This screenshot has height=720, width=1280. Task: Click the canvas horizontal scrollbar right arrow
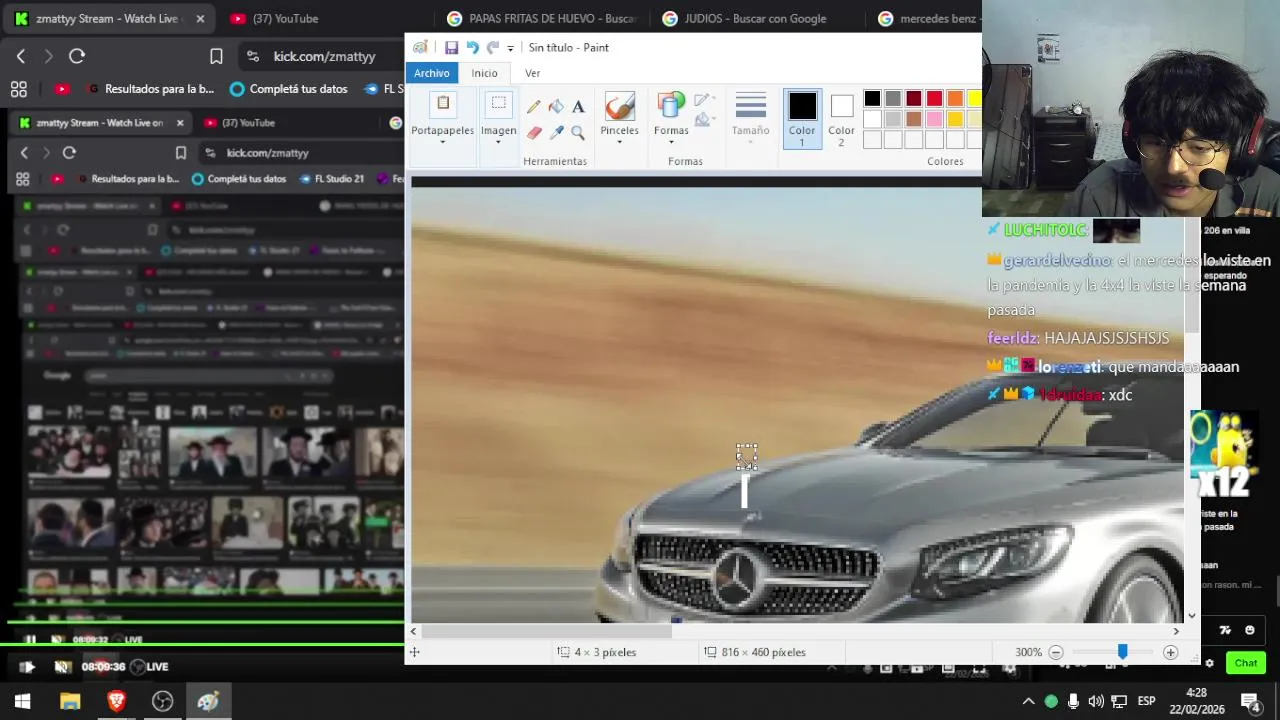[1176, 631]
